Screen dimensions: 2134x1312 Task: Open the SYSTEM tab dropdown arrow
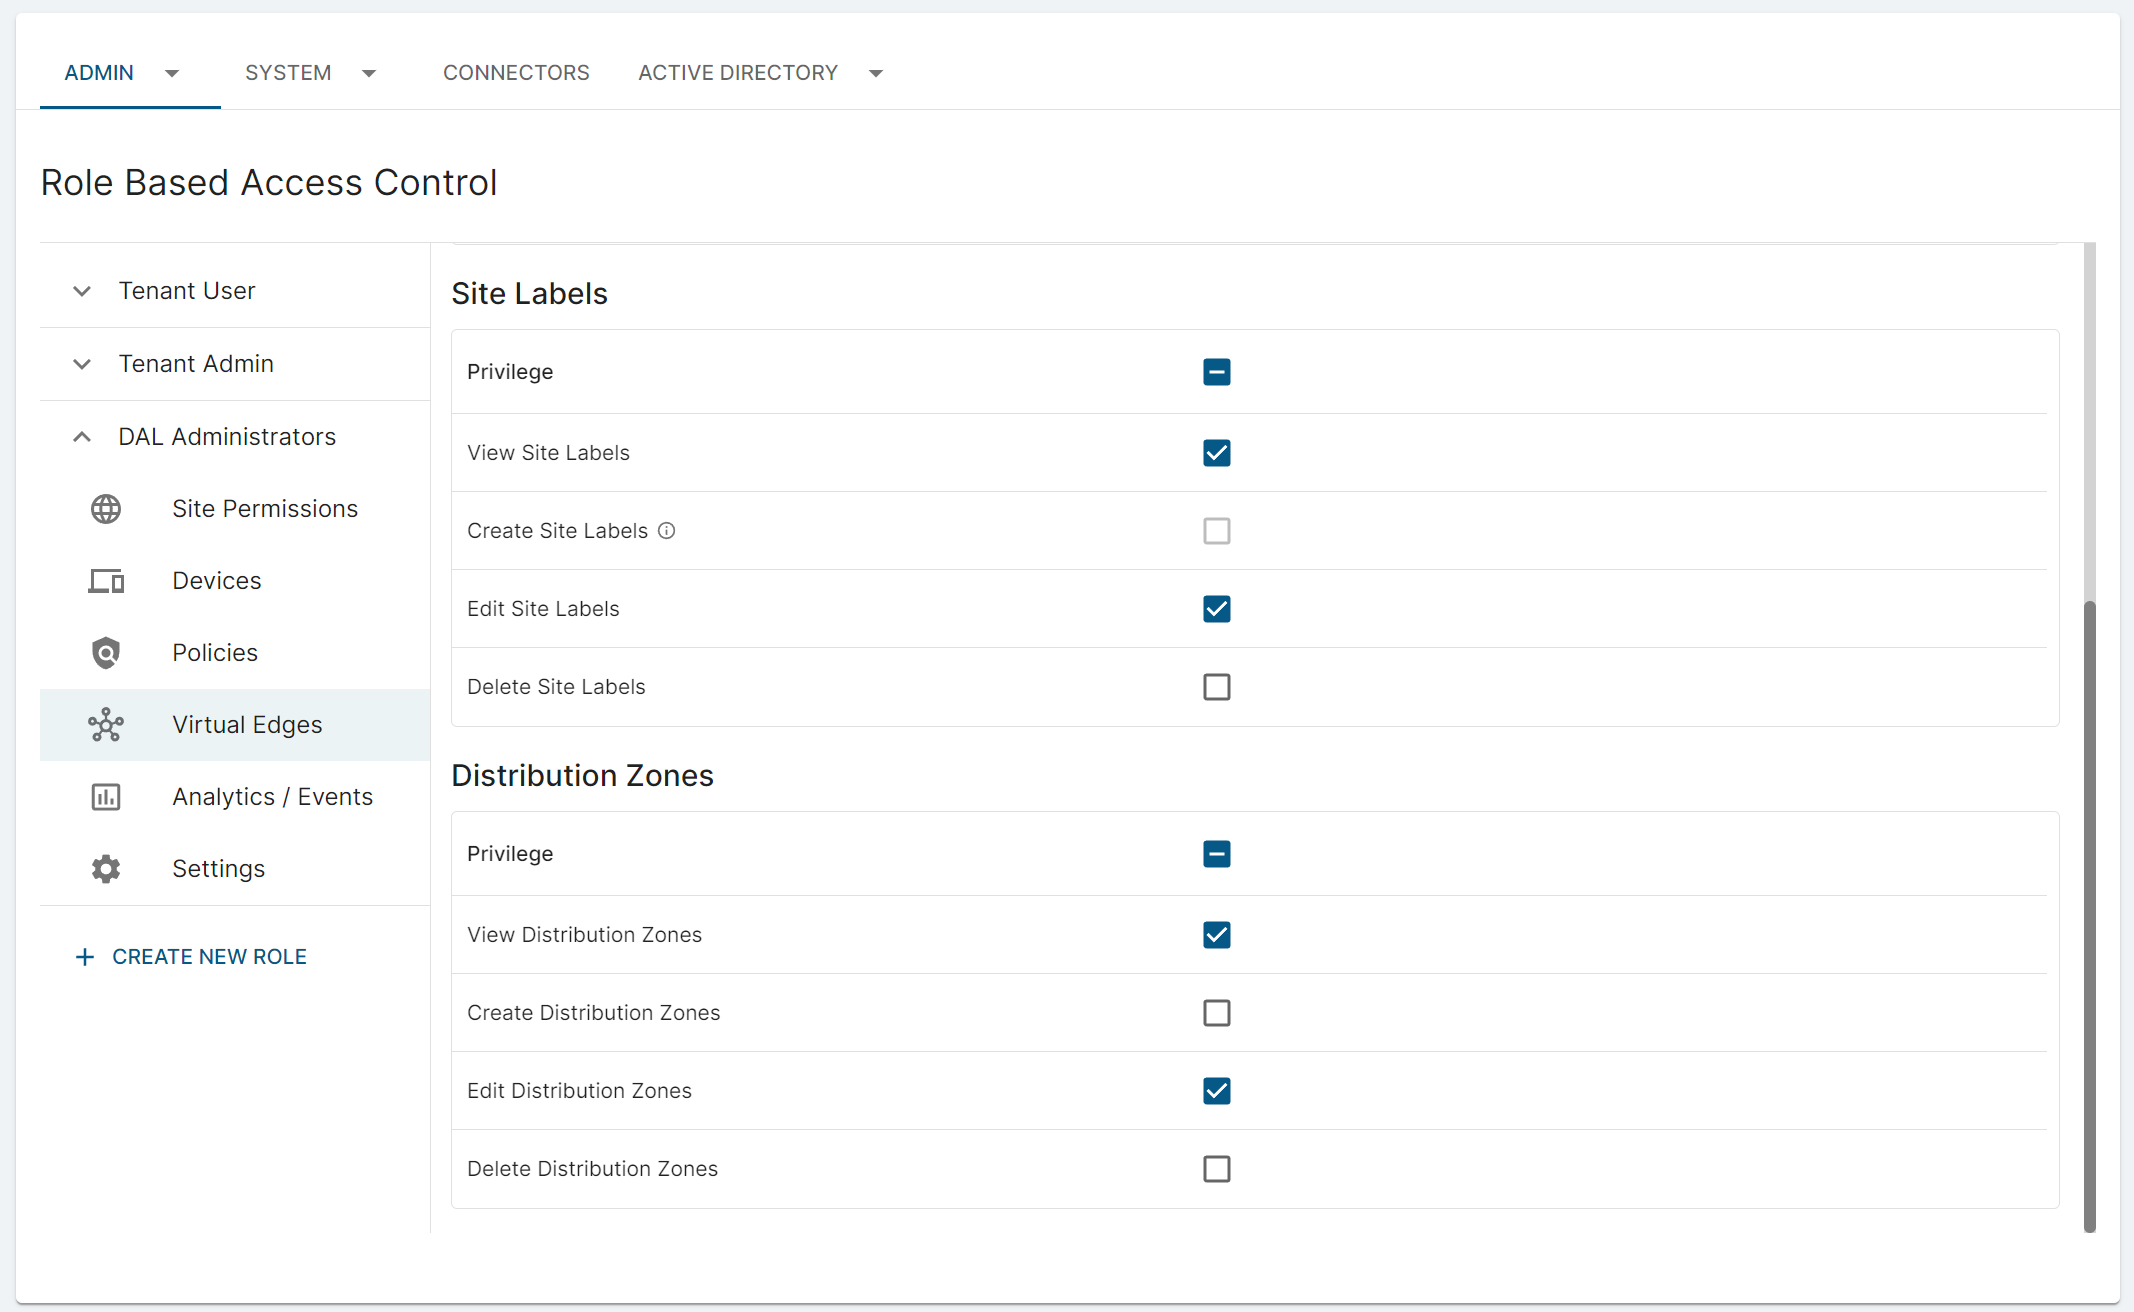coord(369,73)
